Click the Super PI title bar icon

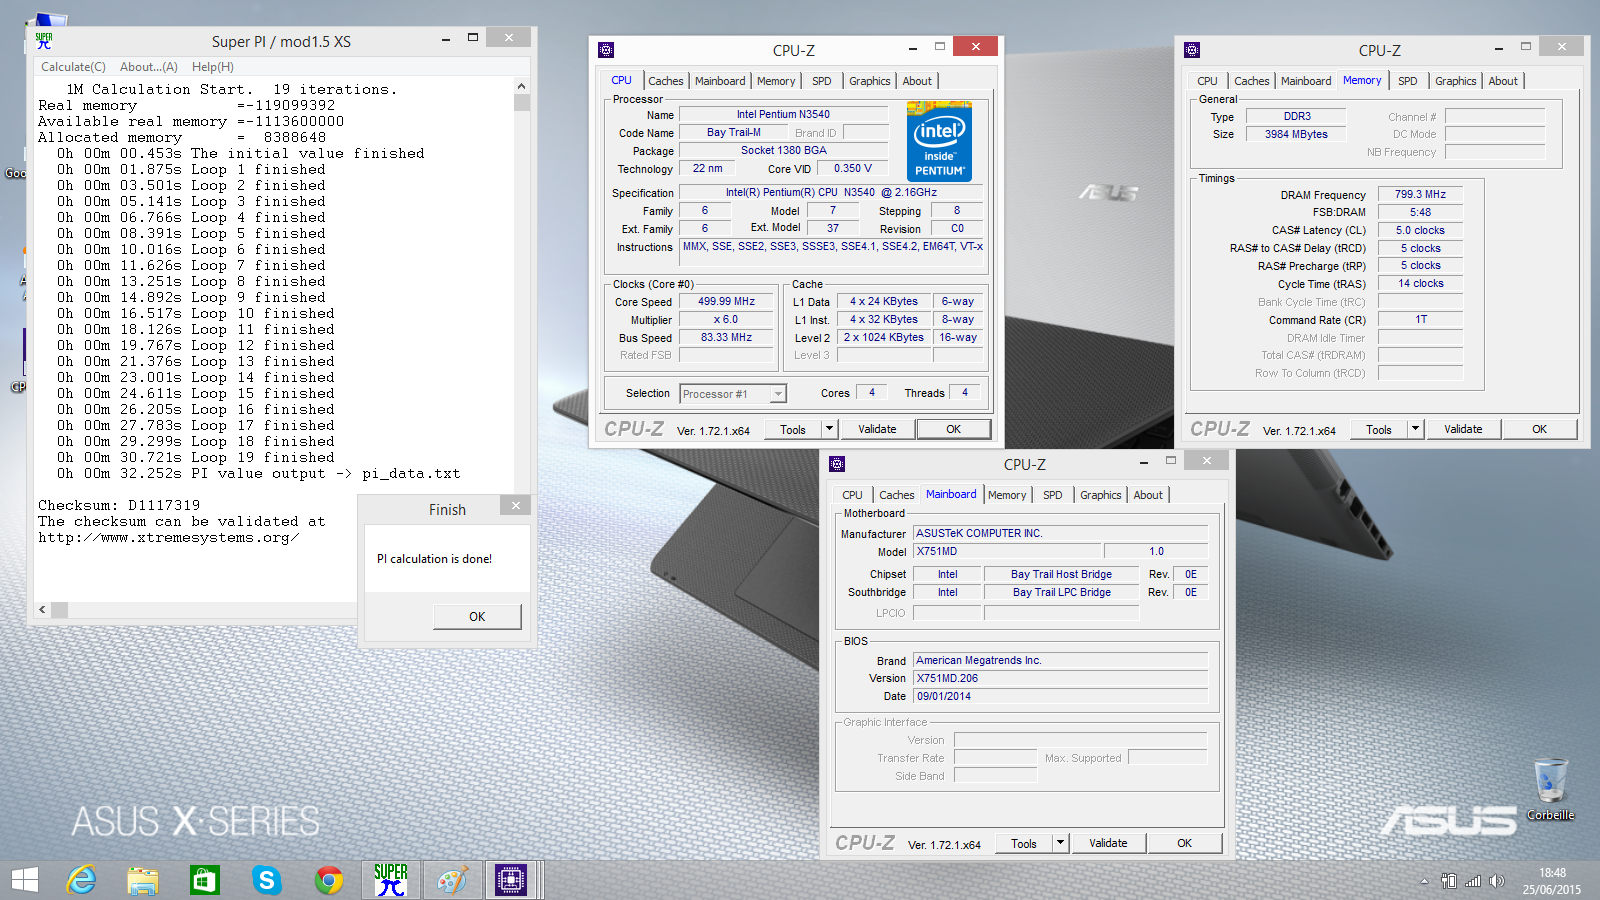(44, 41)
